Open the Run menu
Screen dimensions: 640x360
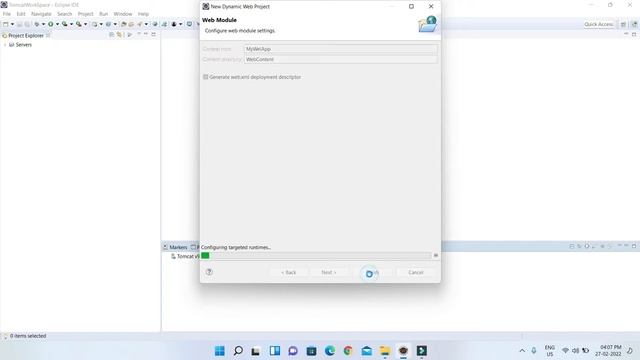pos(104,14)
